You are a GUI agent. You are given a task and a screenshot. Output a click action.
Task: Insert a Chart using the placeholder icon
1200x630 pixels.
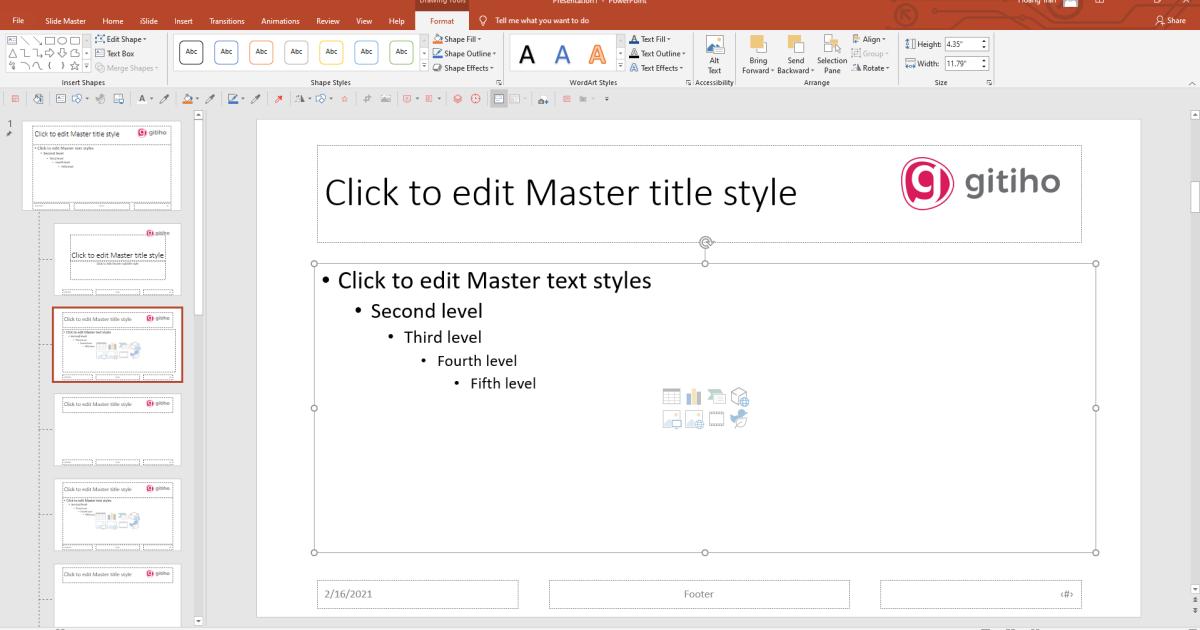coord(694,395)
